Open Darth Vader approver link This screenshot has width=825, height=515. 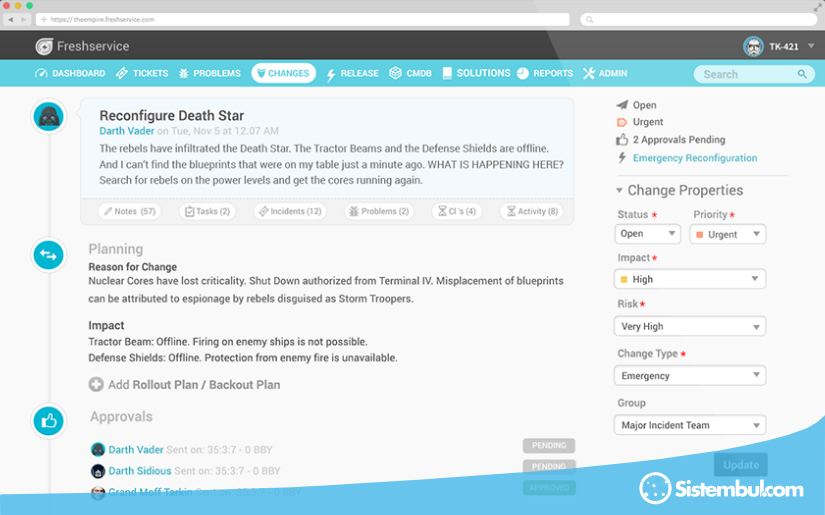pos(136,450)
